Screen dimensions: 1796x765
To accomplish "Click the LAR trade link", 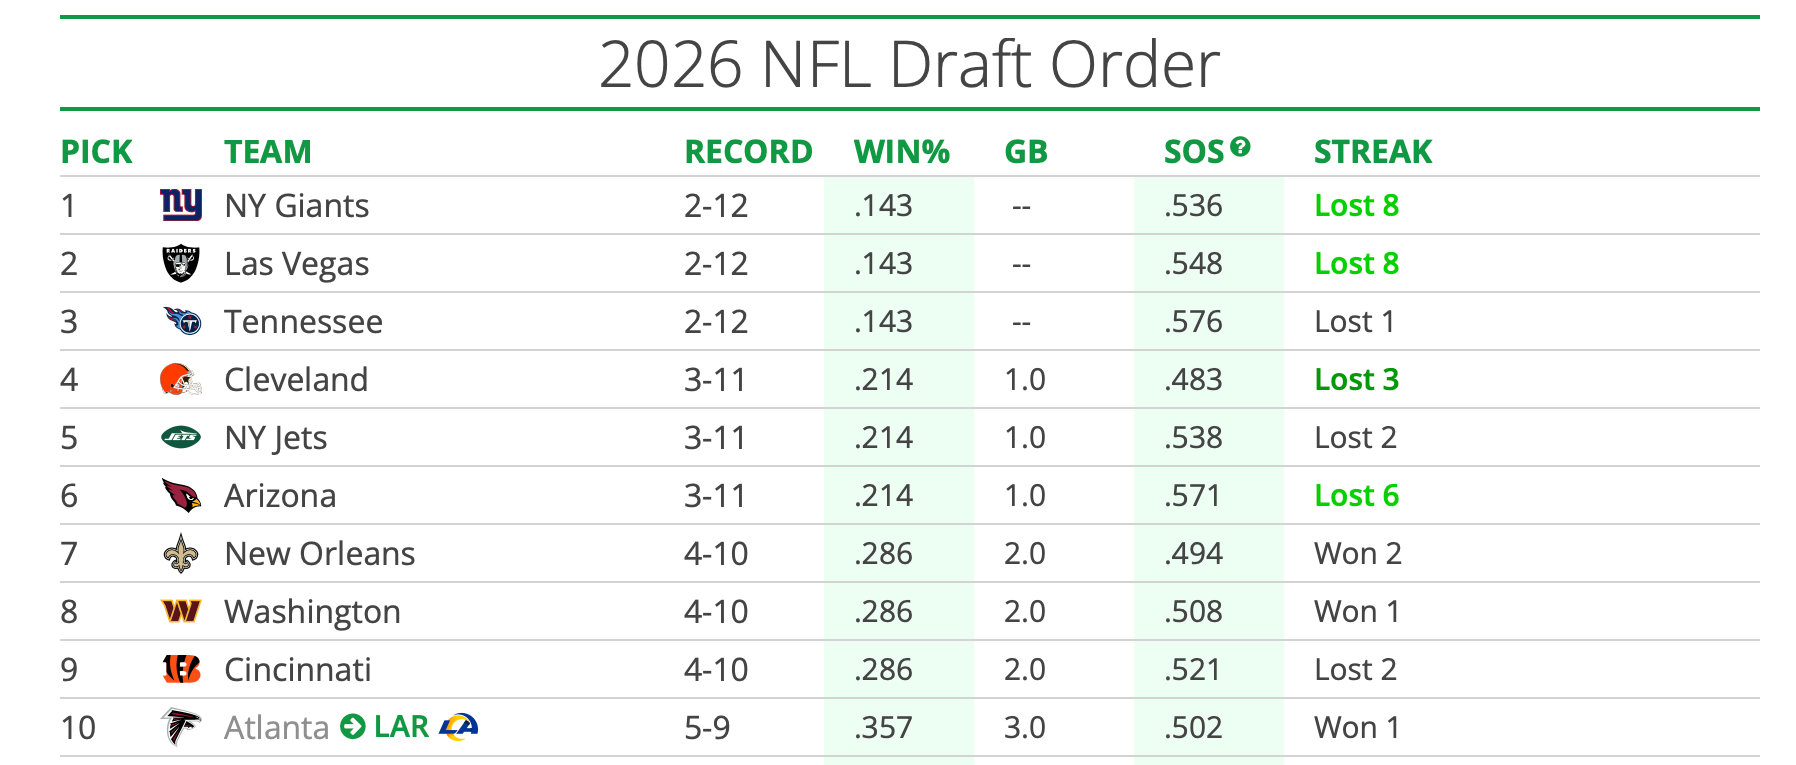I will pyautogui.click(x=401, y=727).
